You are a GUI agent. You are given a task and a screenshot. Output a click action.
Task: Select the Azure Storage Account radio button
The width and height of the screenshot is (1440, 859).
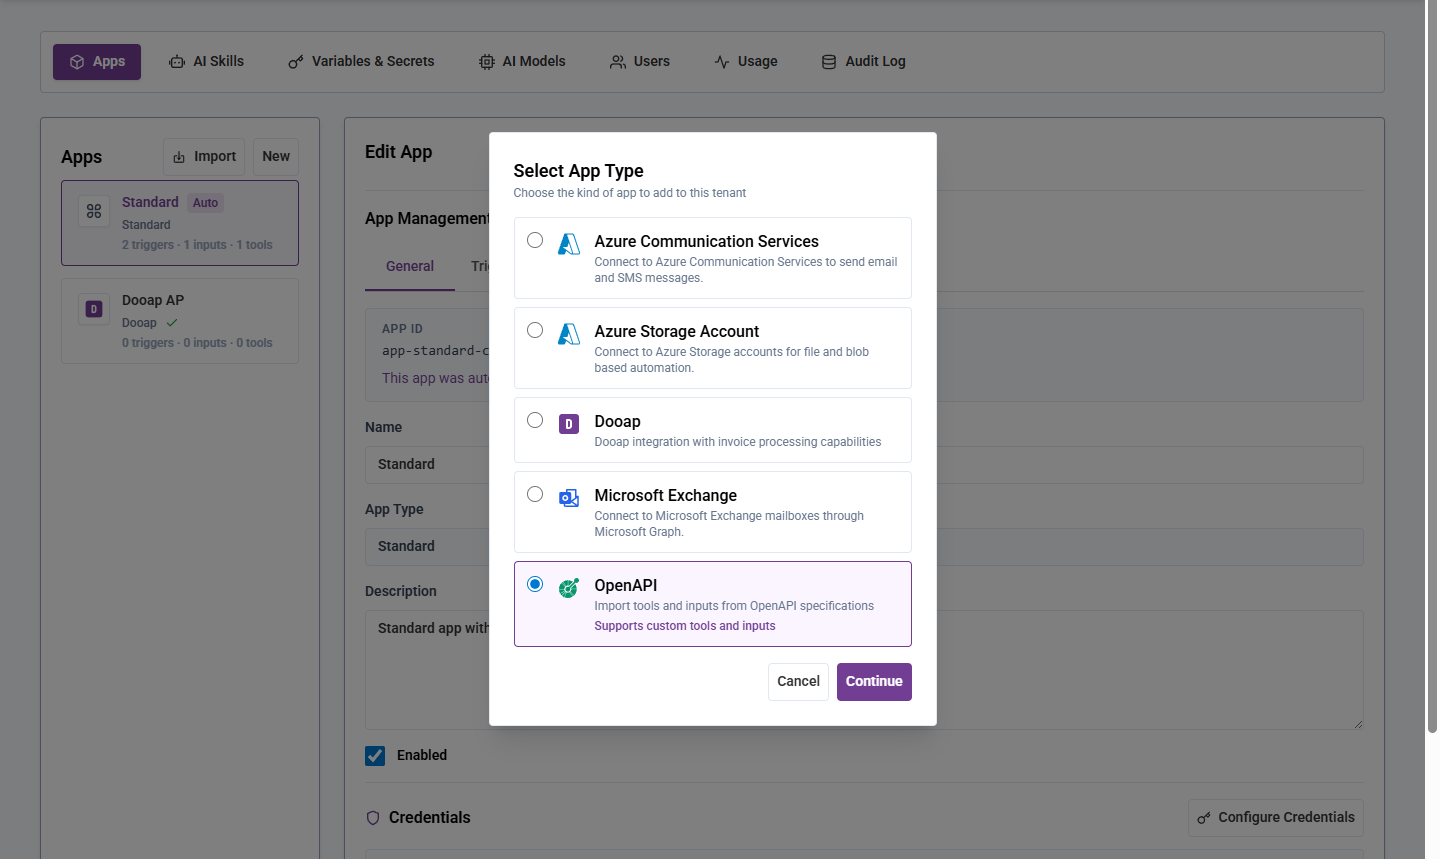pyautogui.click(x=535, y=330)
